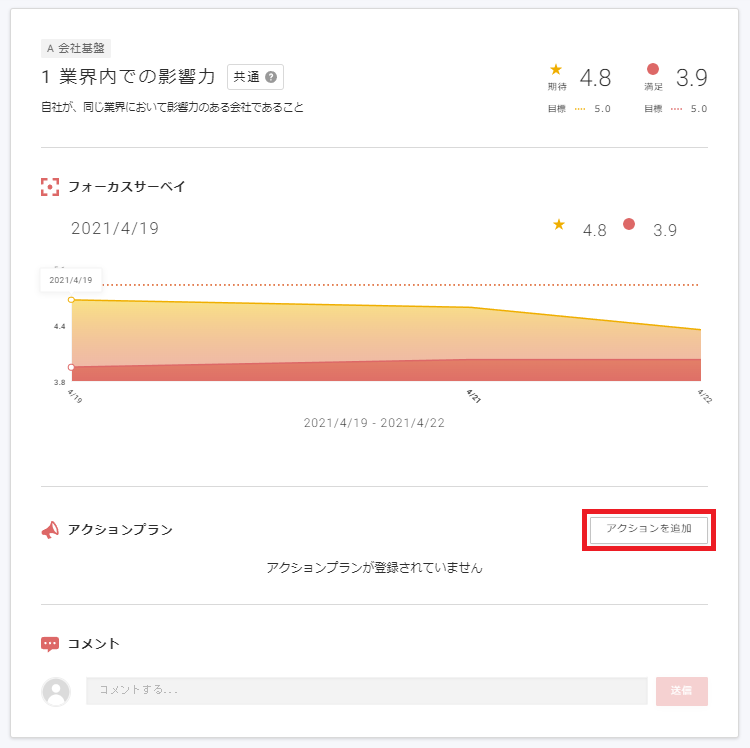Click the yellow star 期待 icon in header
Viewport: 750px width, 748px height.
(556, 69)
